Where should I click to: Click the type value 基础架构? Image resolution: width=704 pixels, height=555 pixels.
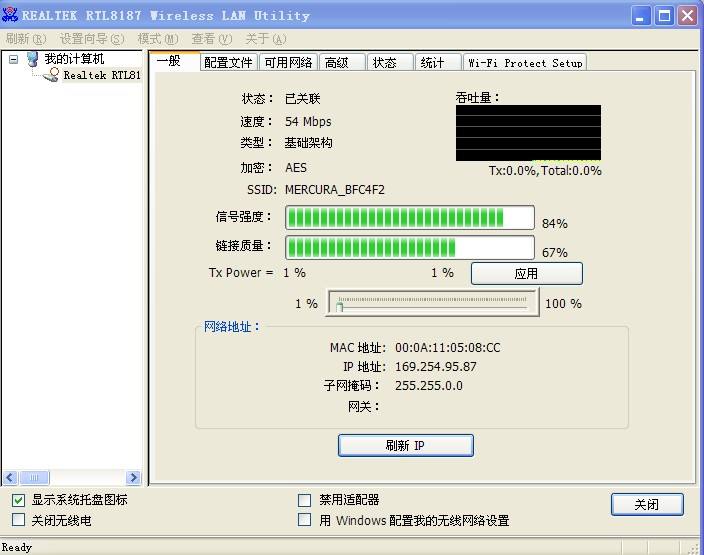click(308, 143)
